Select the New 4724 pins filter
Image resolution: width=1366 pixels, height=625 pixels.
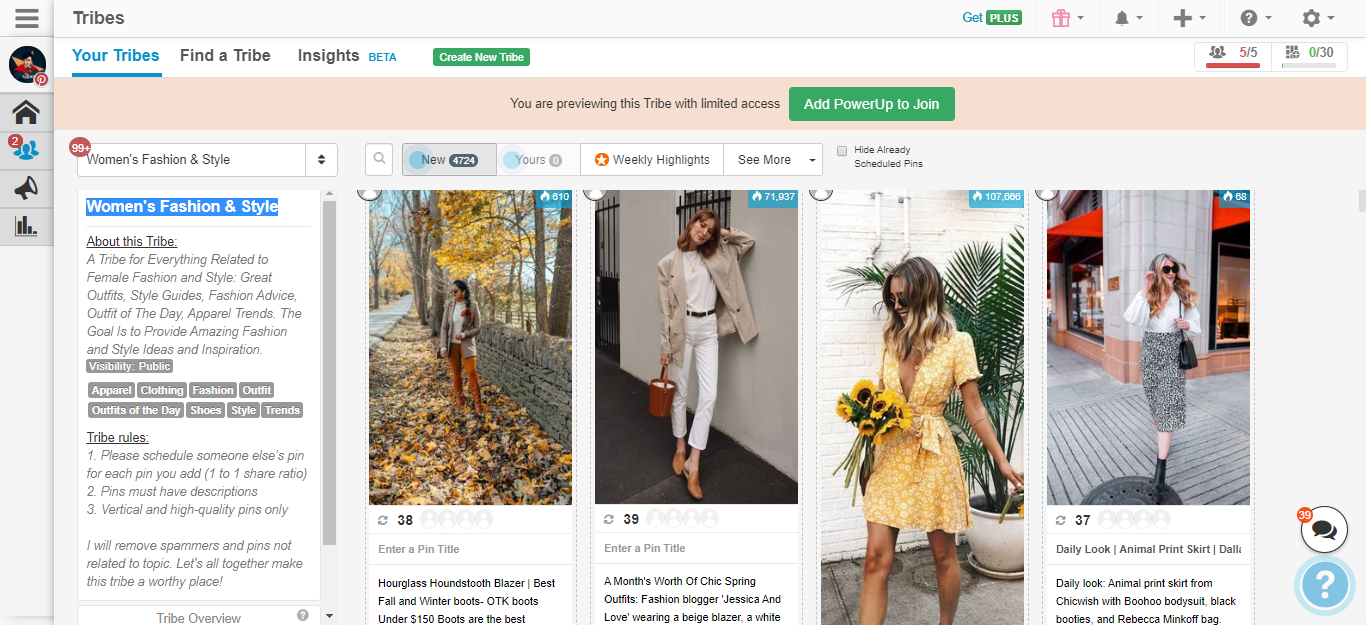(x=449, y=159)
